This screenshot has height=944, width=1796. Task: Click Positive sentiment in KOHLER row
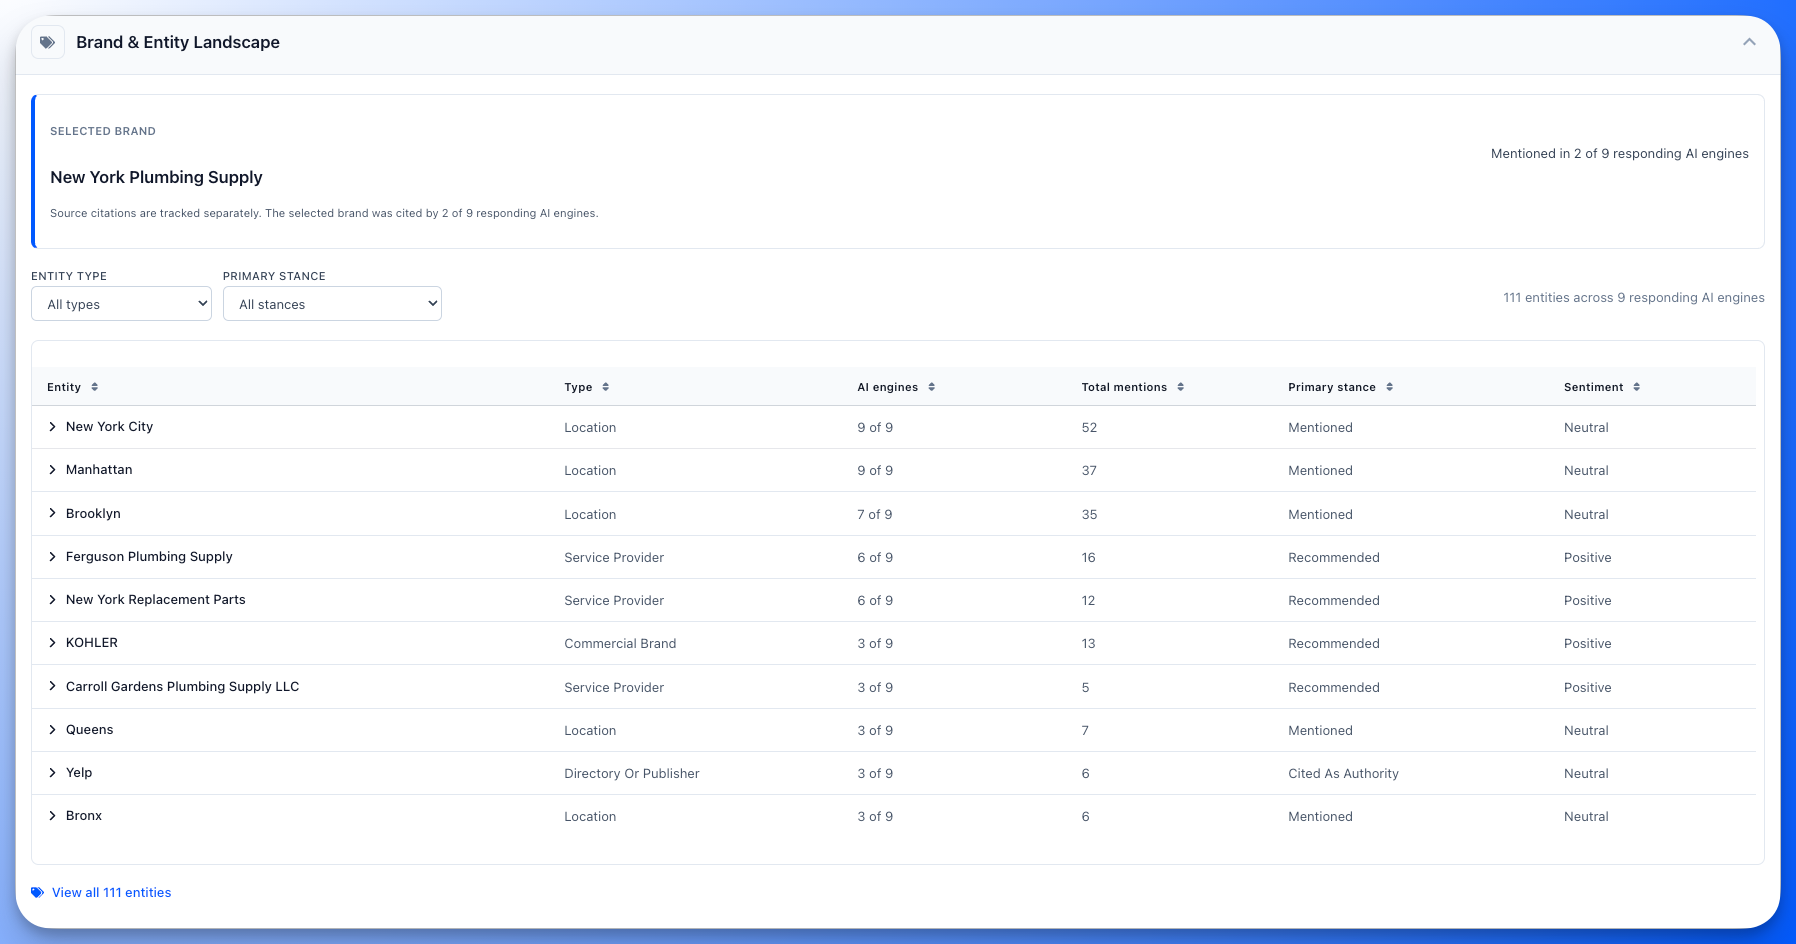(x=1587, y=644)
